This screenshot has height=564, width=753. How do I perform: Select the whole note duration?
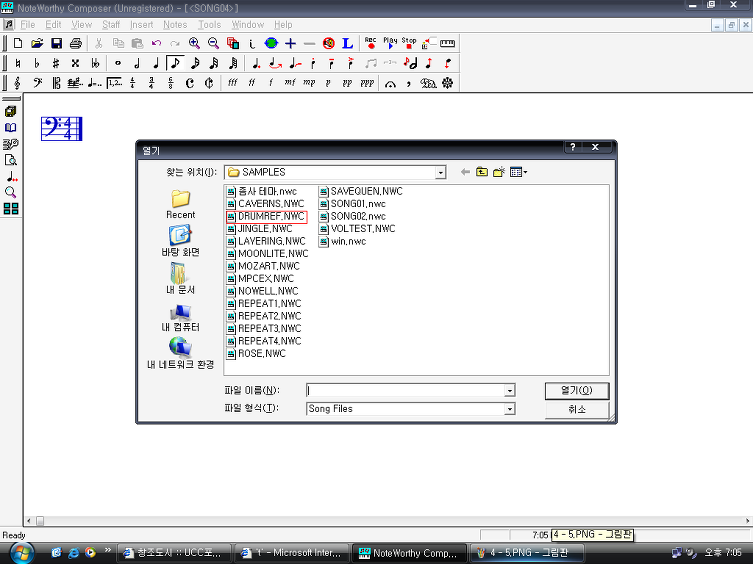[118, 63]
